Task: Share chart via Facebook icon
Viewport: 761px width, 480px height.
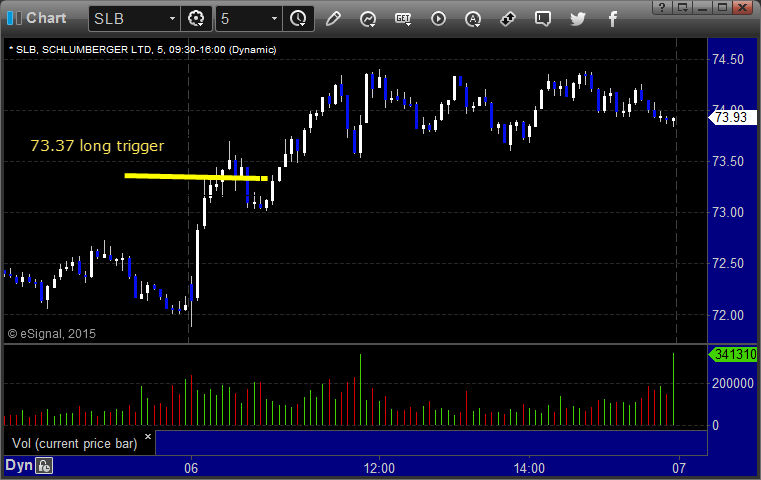Action: click(x=612, y=19)
